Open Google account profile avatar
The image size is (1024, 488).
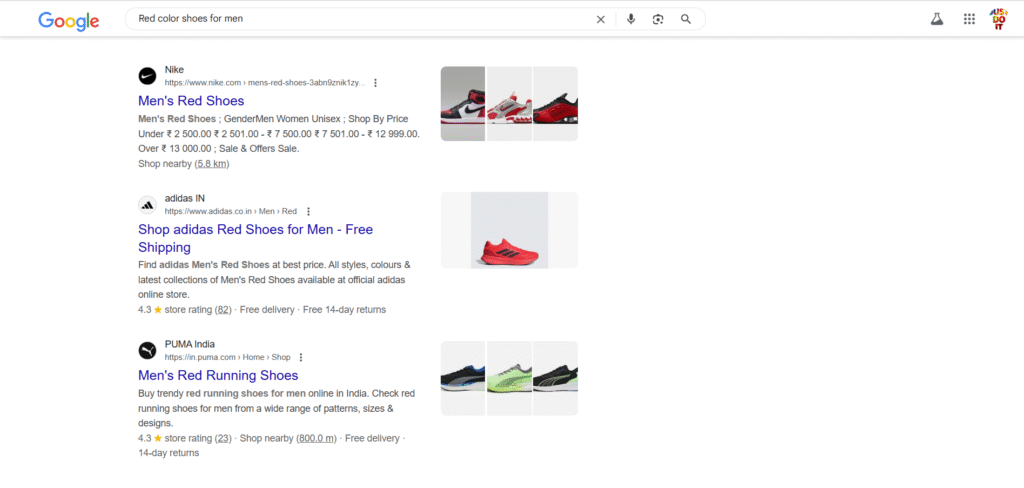tap(999, 20)
